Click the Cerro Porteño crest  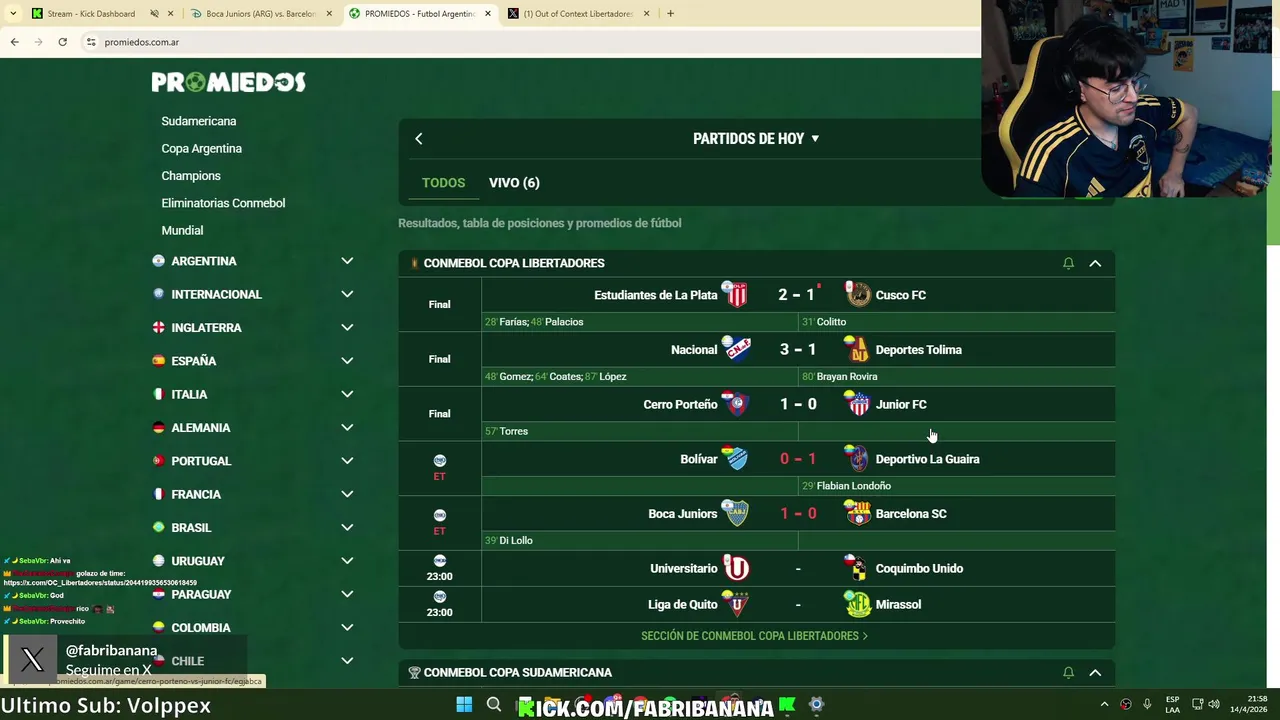coord(736,404)
